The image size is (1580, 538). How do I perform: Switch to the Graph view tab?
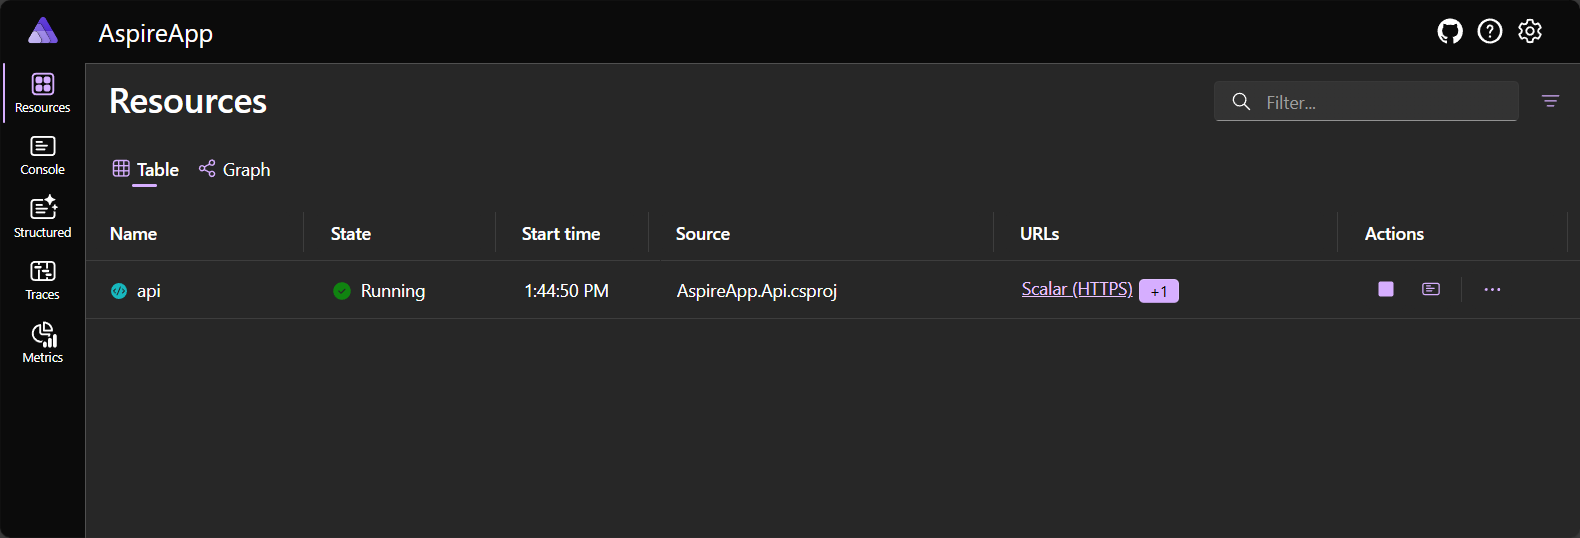point(235,170)
